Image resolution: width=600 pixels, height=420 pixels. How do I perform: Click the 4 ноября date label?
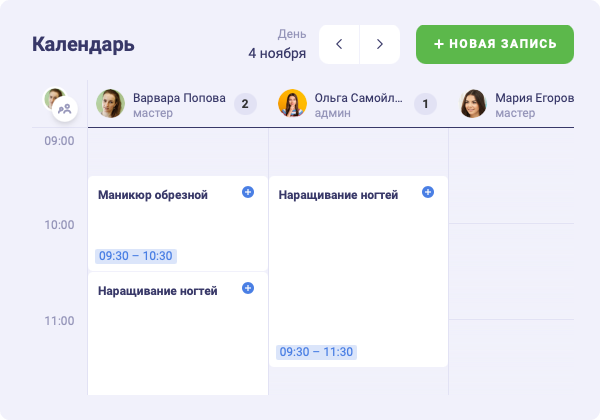[x=277, y=53]
